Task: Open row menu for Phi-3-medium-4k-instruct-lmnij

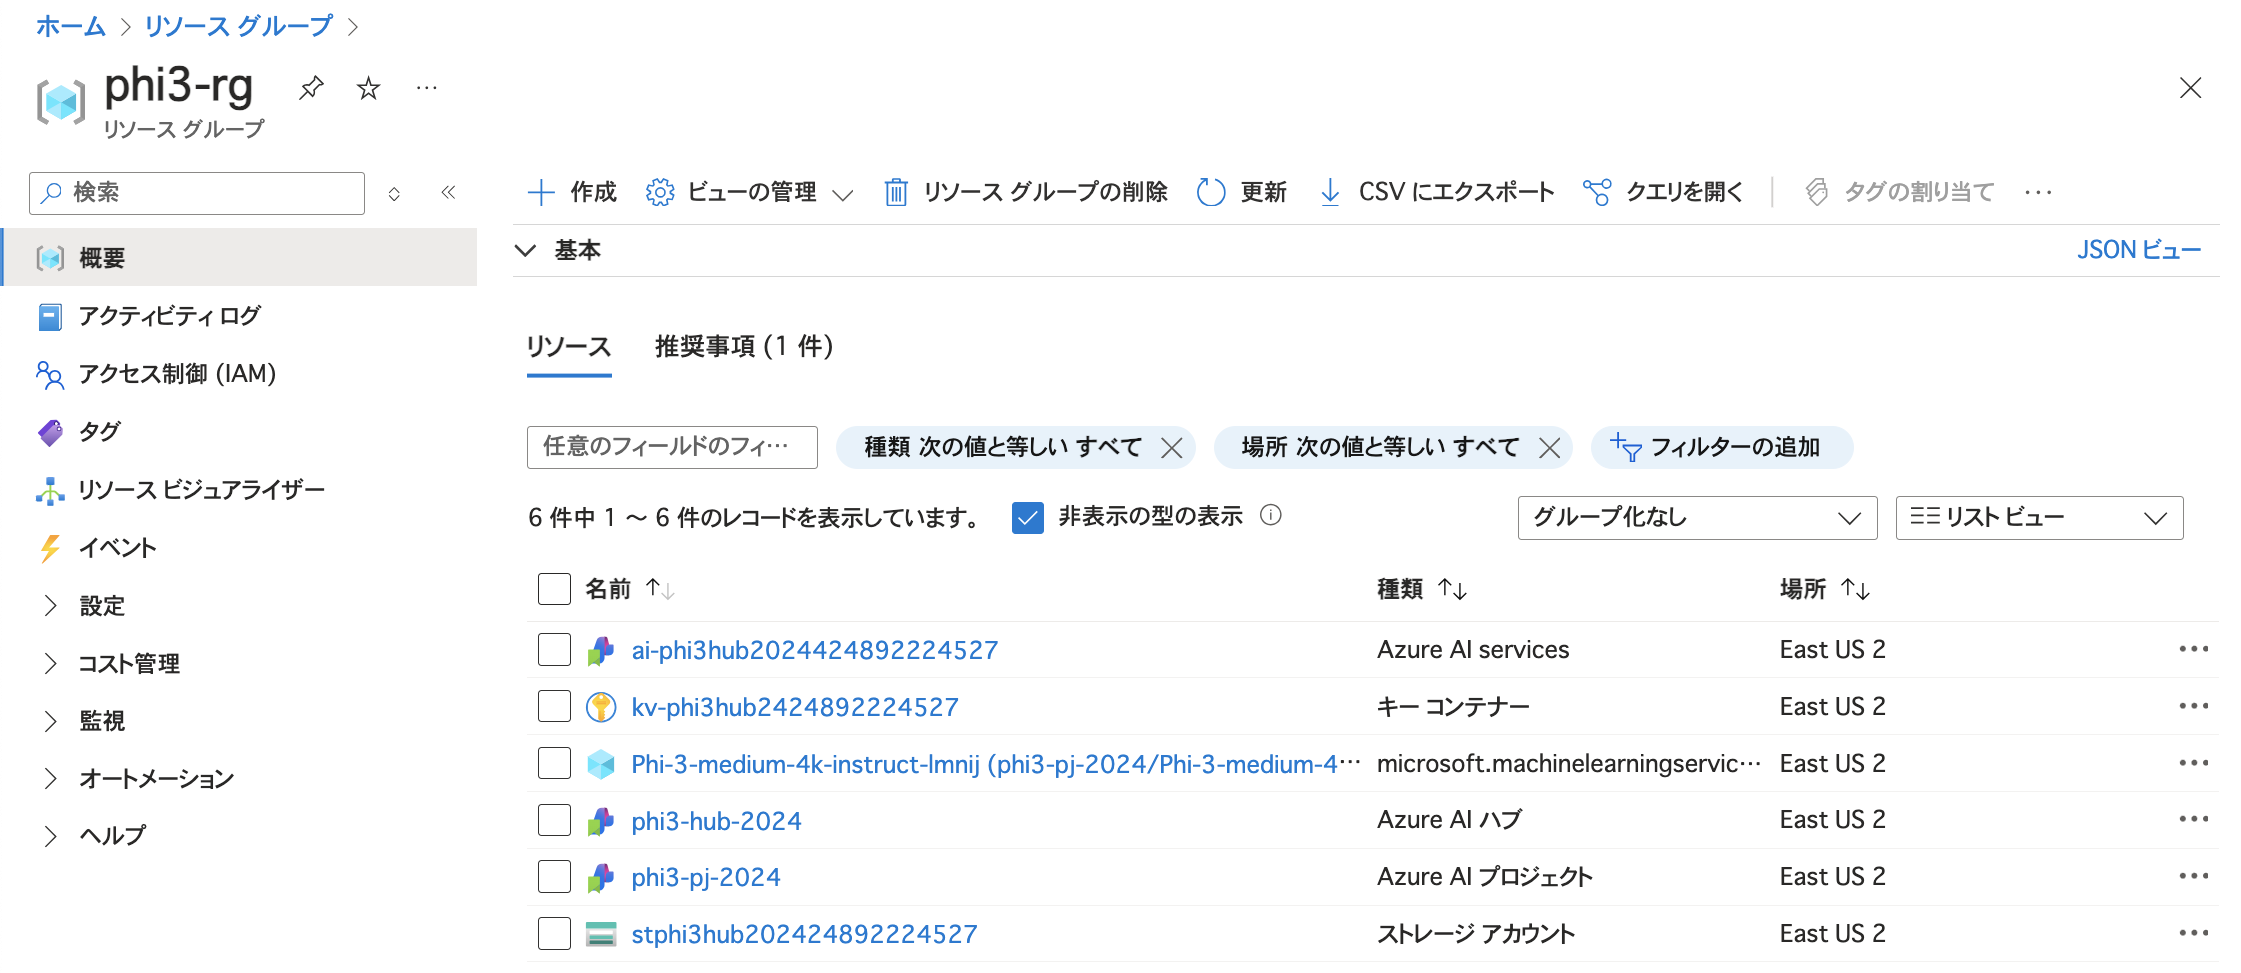Action: (x=2194, y=763)
